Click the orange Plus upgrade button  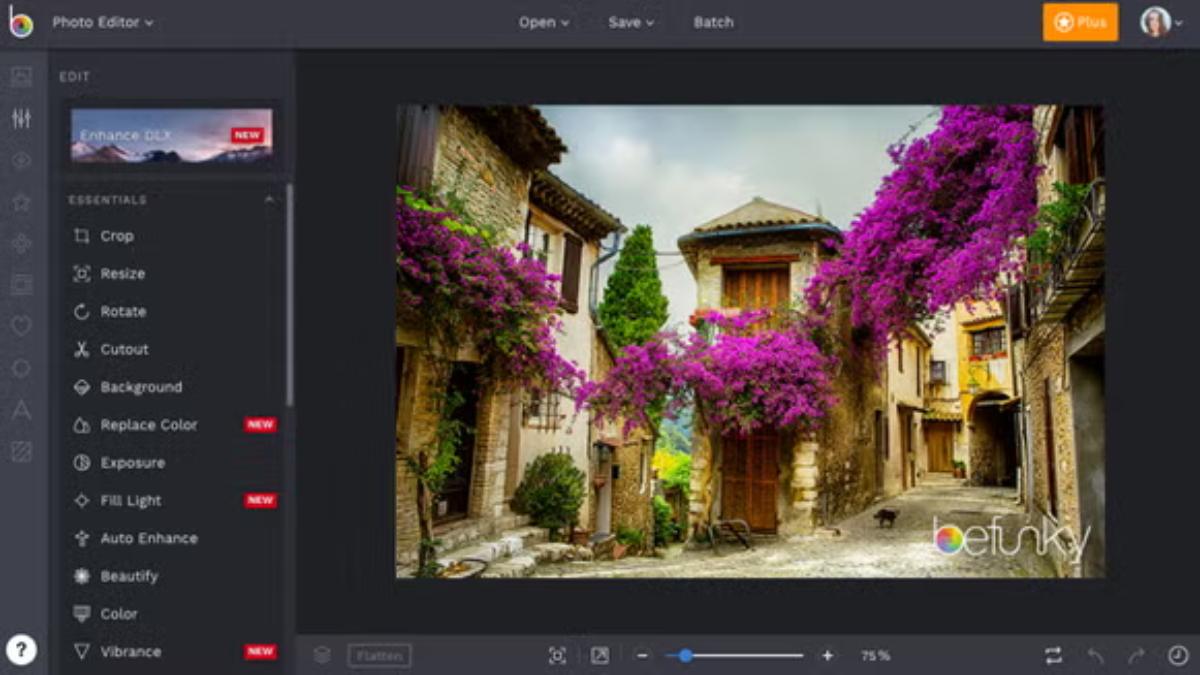pyautogui.click(x=1080, y=22)
